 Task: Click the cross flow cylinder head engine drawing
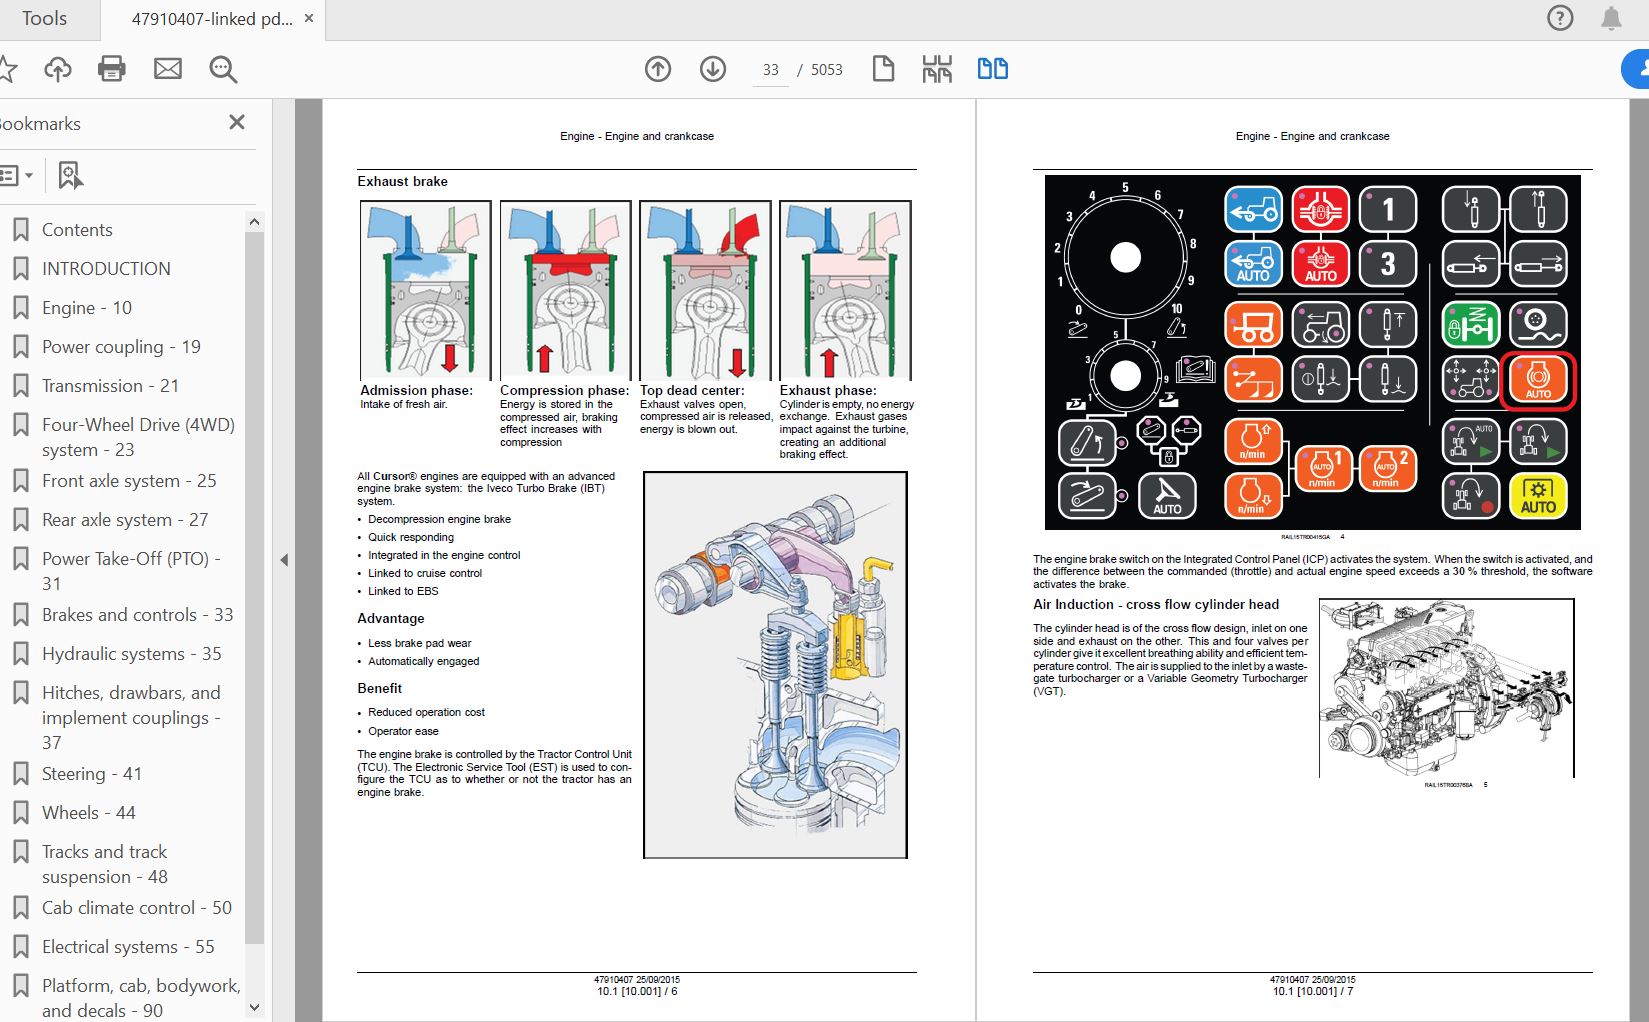click(1446, 688)
